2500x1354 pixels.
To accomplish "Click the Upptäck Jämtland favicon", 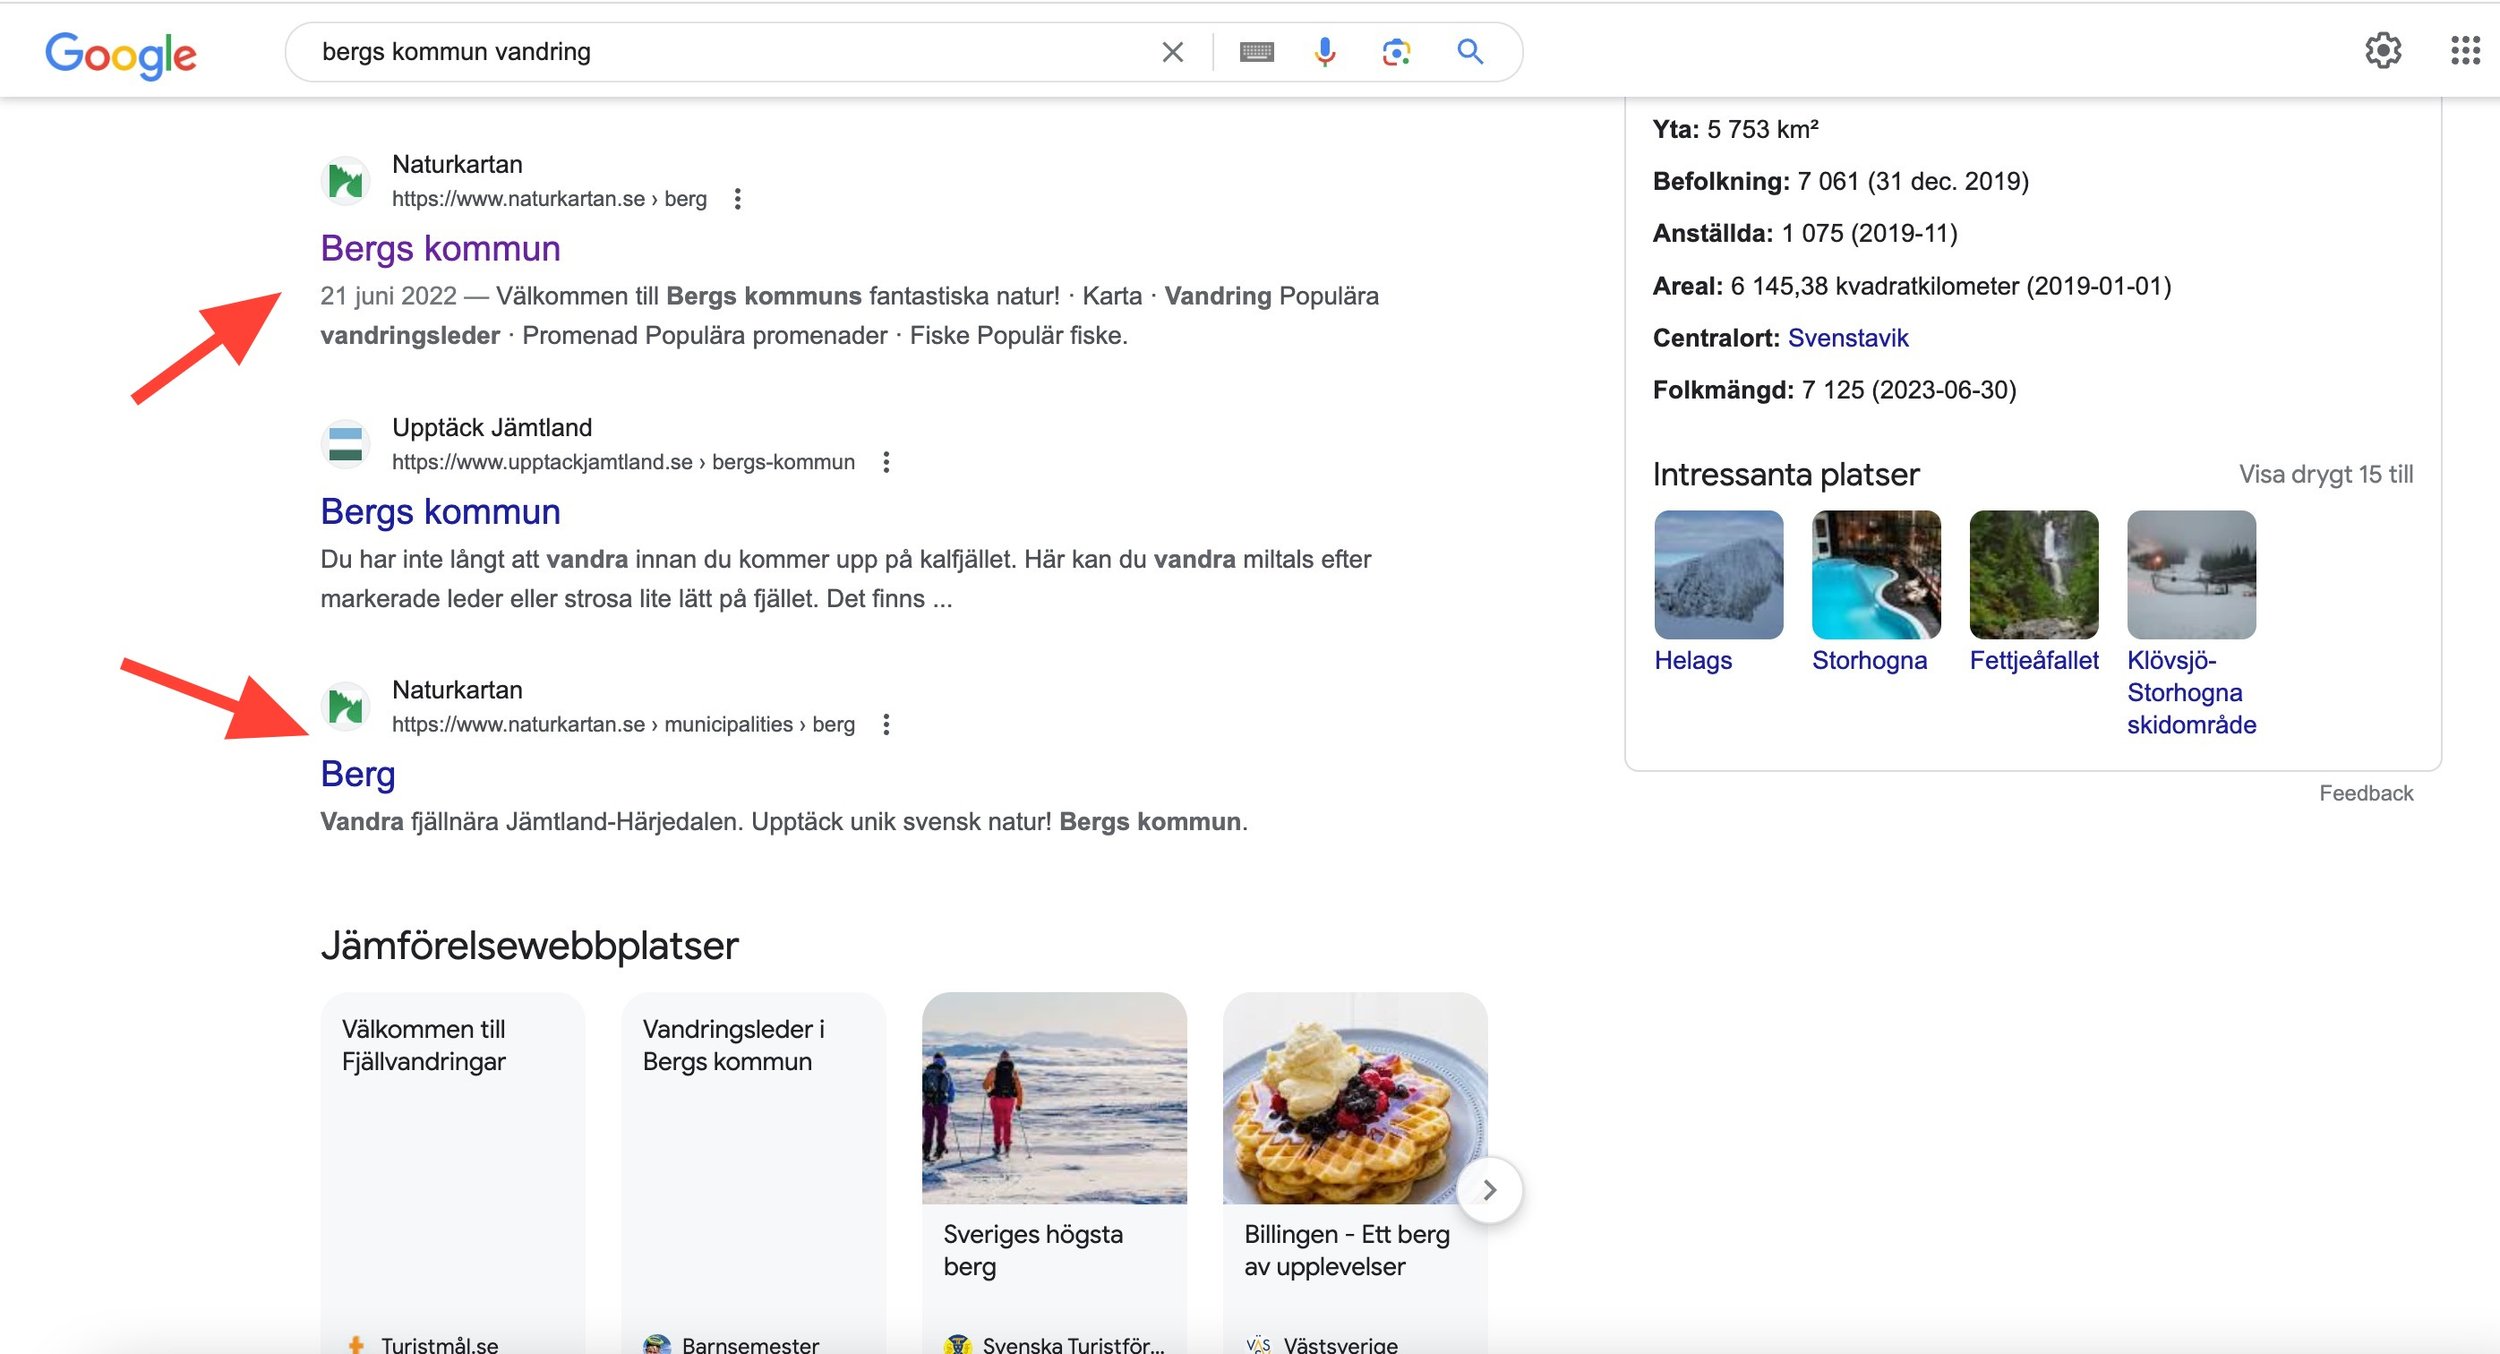I will (346, 444).
